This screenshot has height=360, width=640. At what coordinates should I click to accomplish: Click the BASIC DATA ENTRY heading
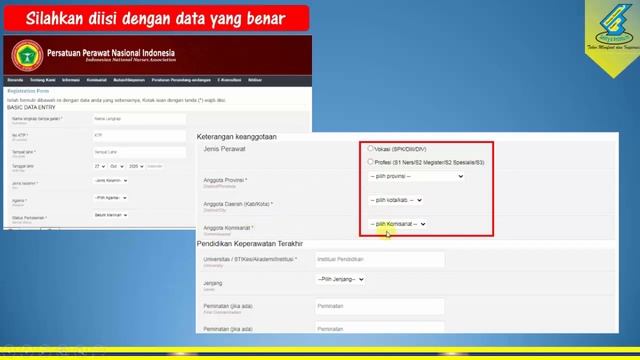(31, 107)
